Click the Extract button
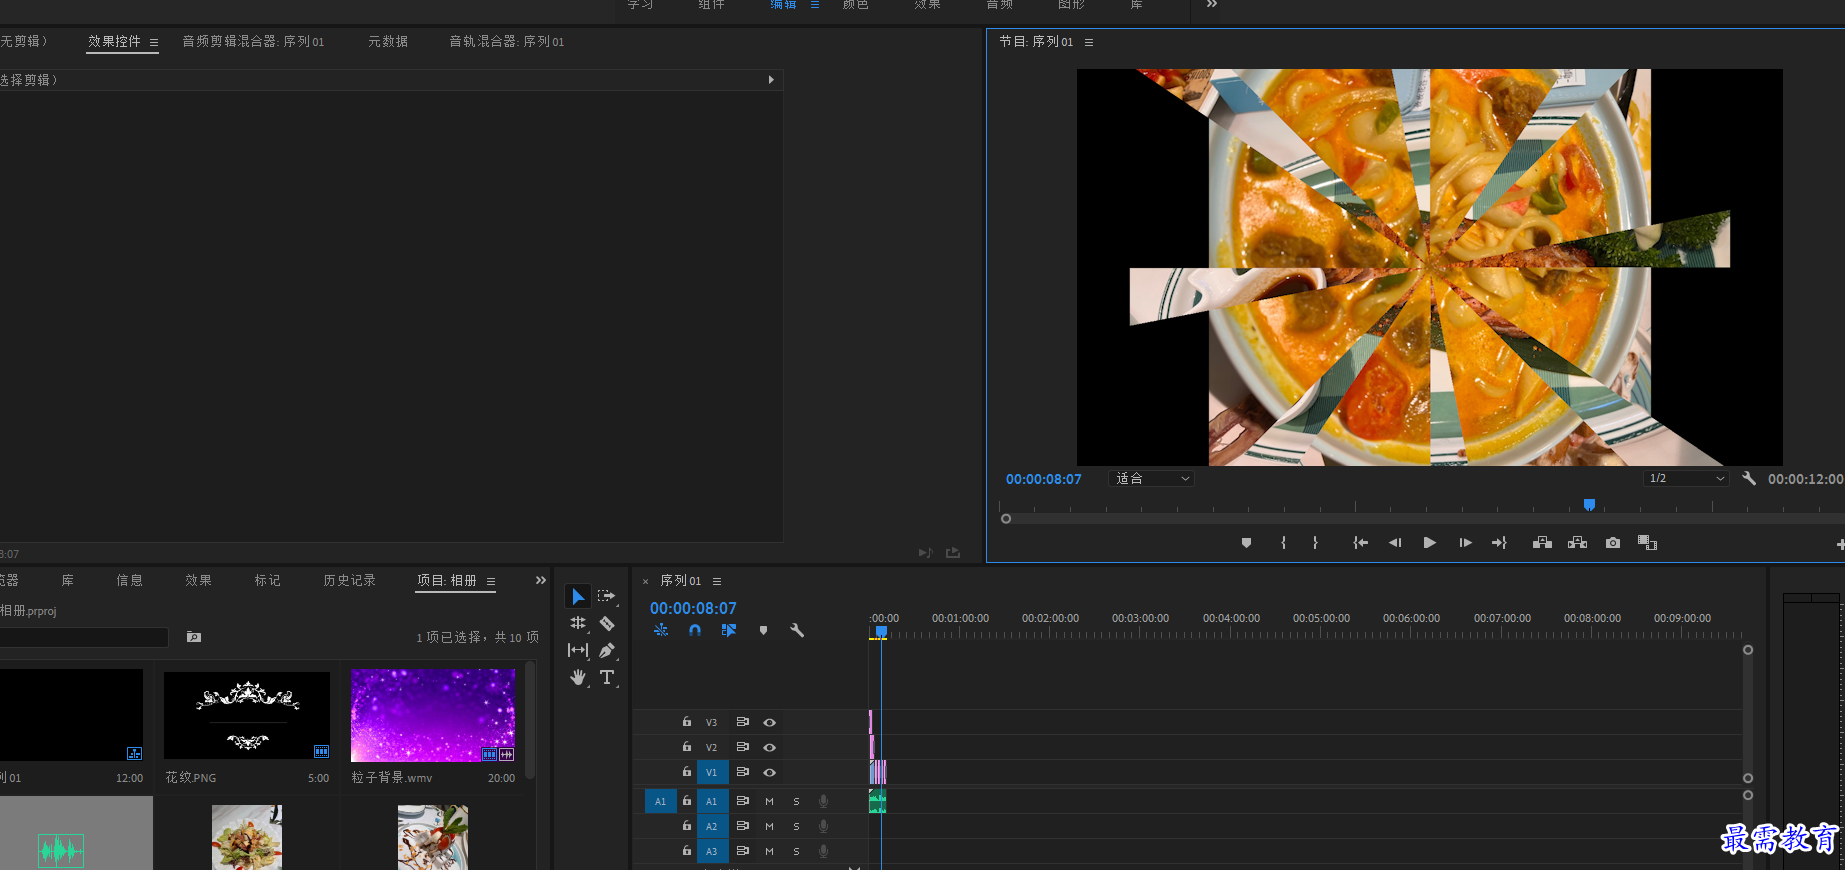The image size is (1845, 870). click(x=1577, y=543)
